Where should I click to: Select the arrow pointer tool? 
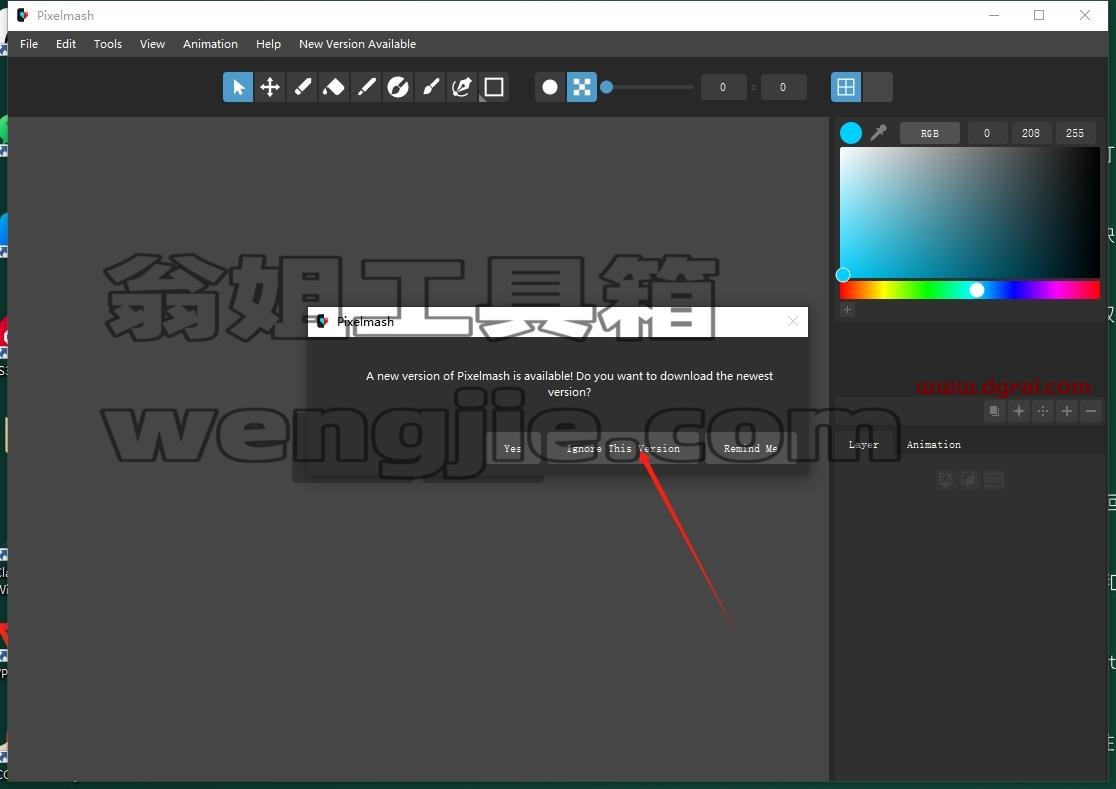tap(238, 87)
